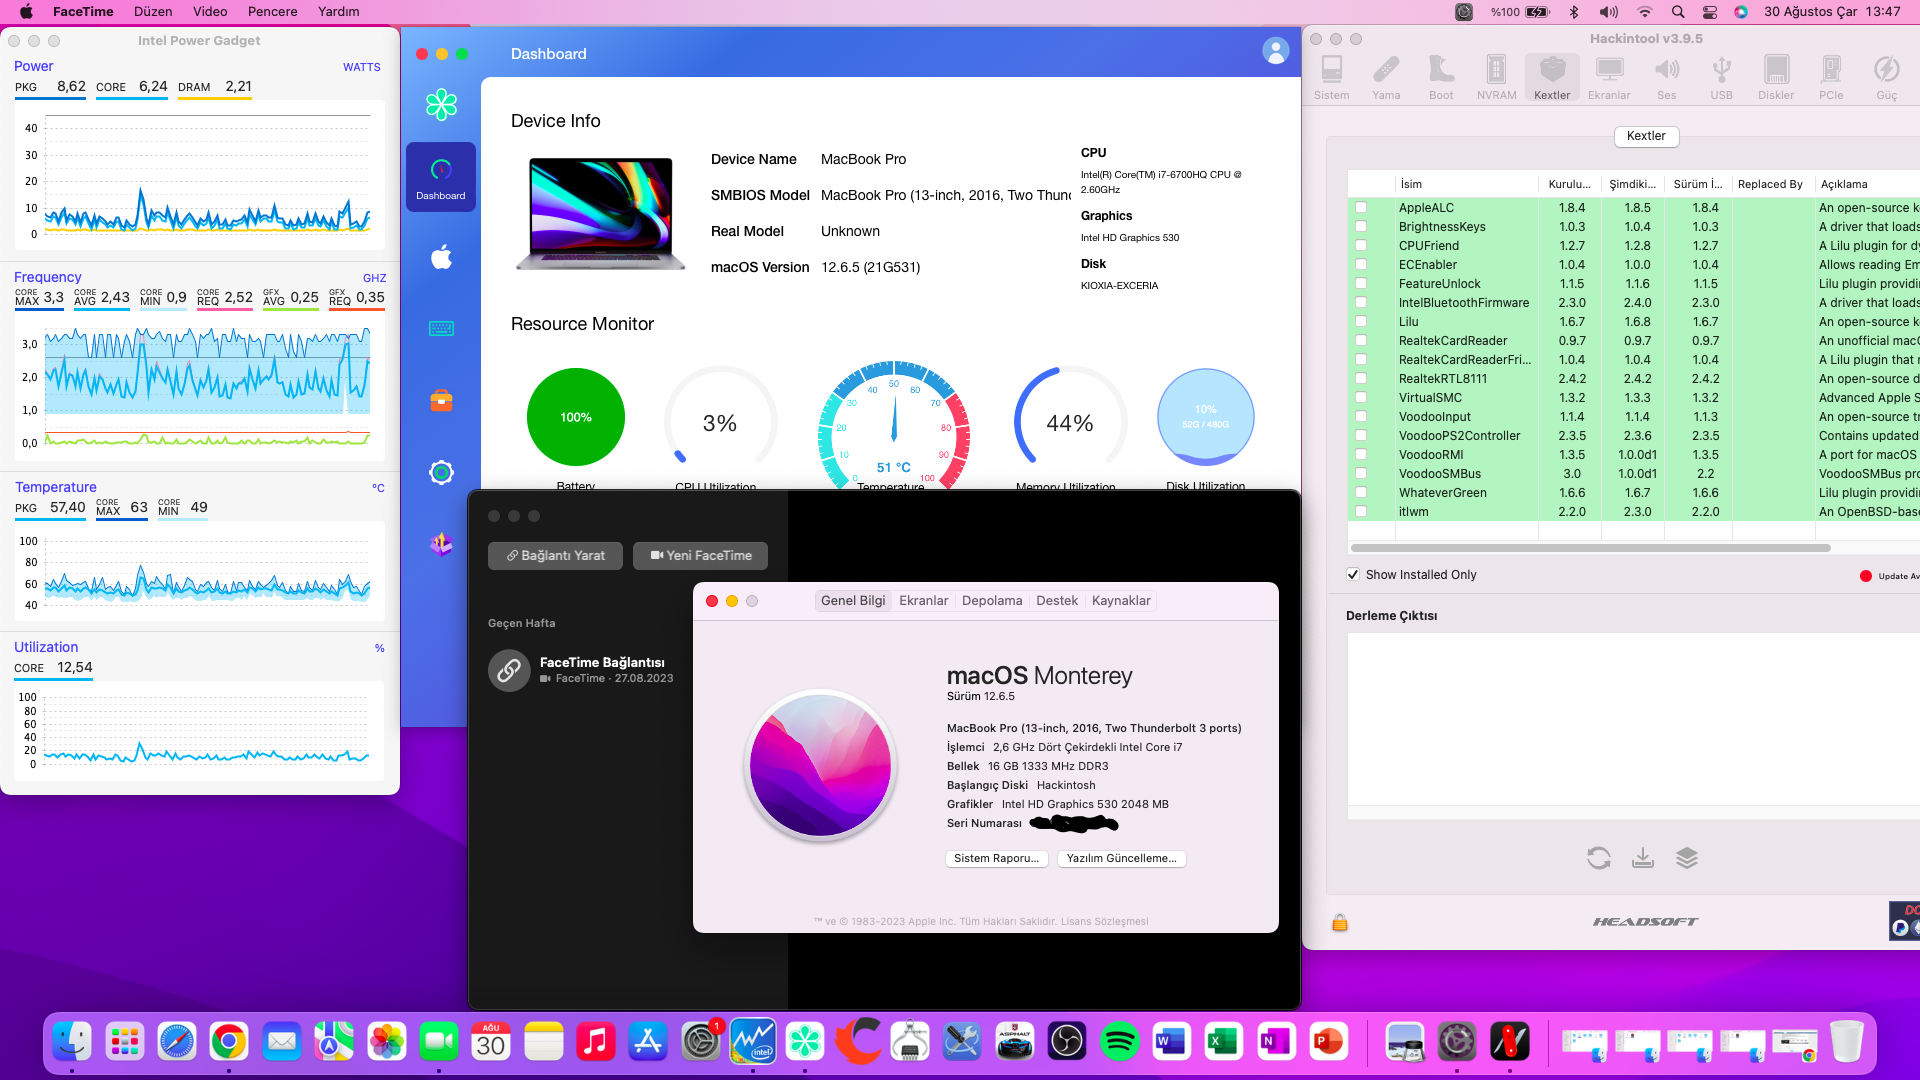Select Dashboard in the blue sidebar
The width and height of the screenshot is (1920, 1080).
[x=441, y=177]
